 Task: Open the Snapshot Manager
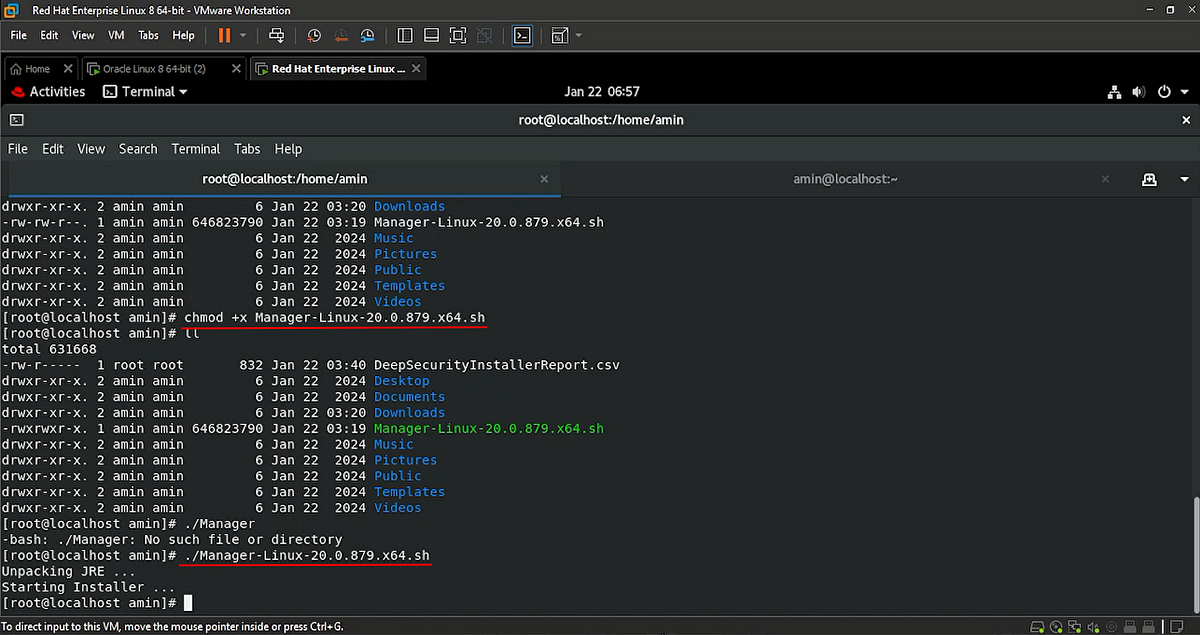(x=367, y=35)
